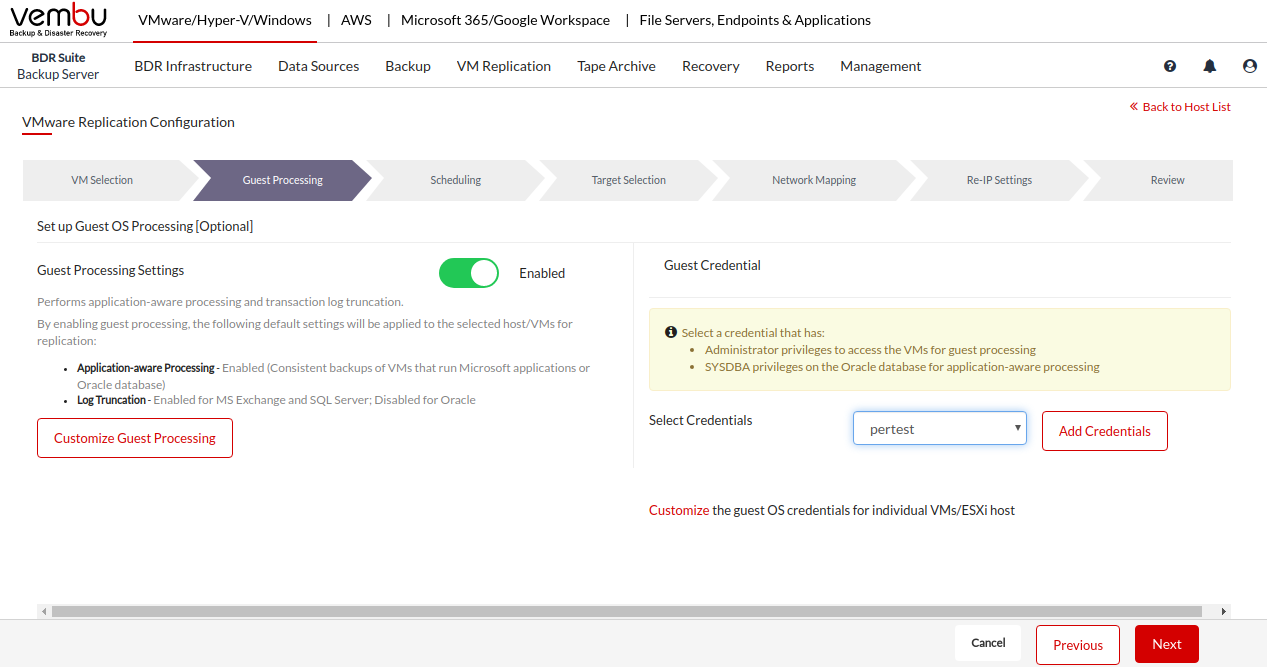Open the user account profile icon

(x=1250, y=66)
